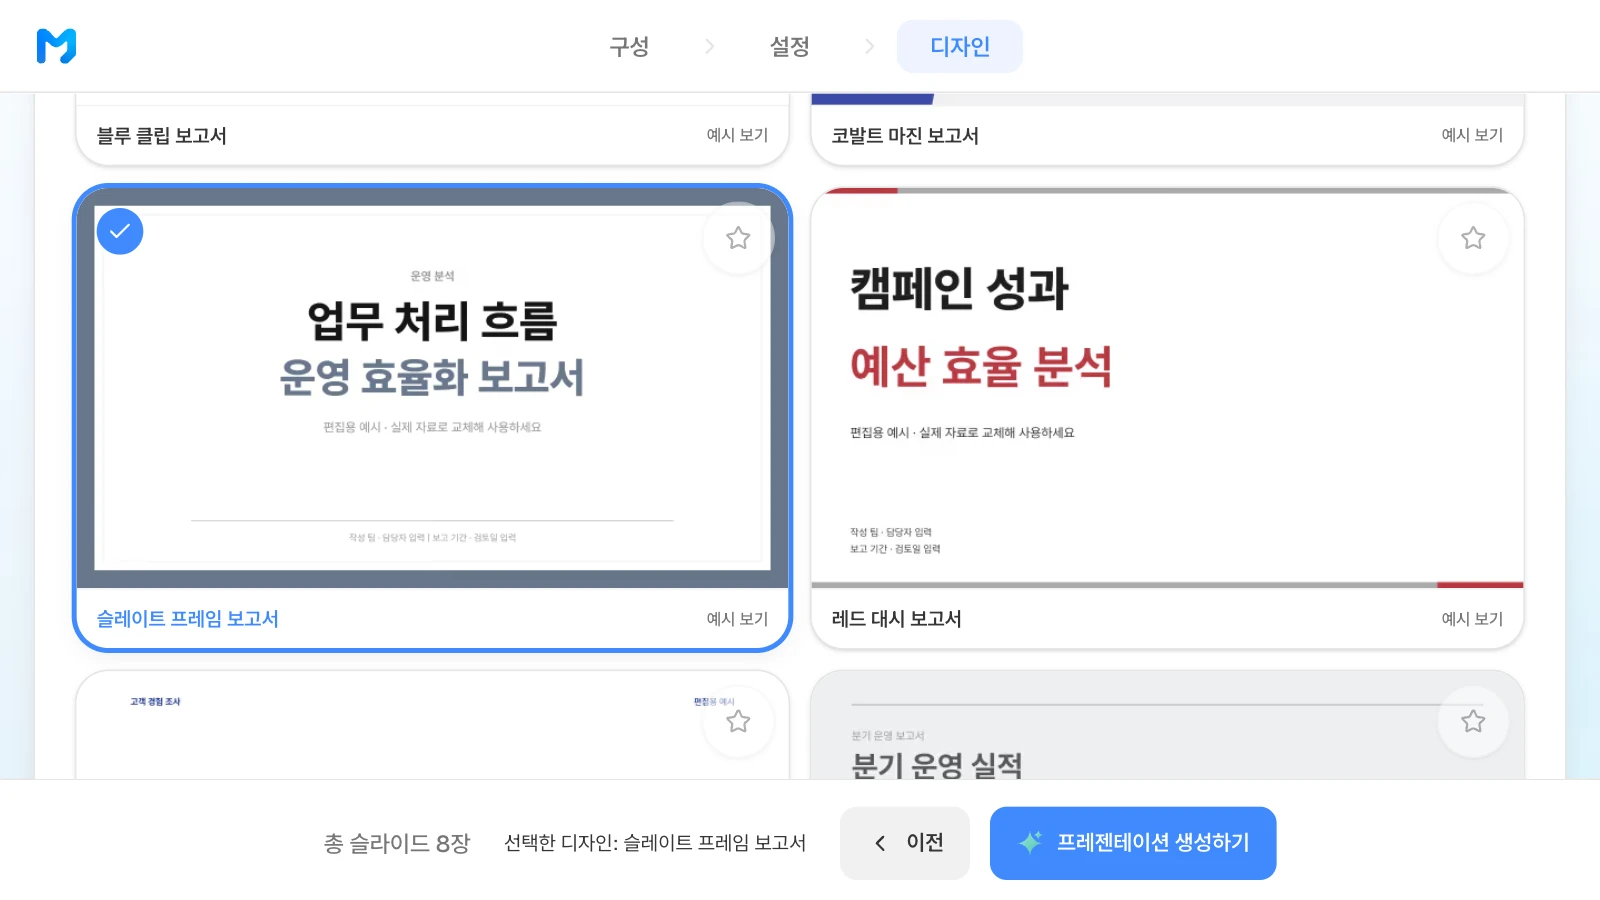Favorite the 슬레이트 프레임 보고서 design star
The width and height of the screenshot is (1600, 900).
[738, 238]
